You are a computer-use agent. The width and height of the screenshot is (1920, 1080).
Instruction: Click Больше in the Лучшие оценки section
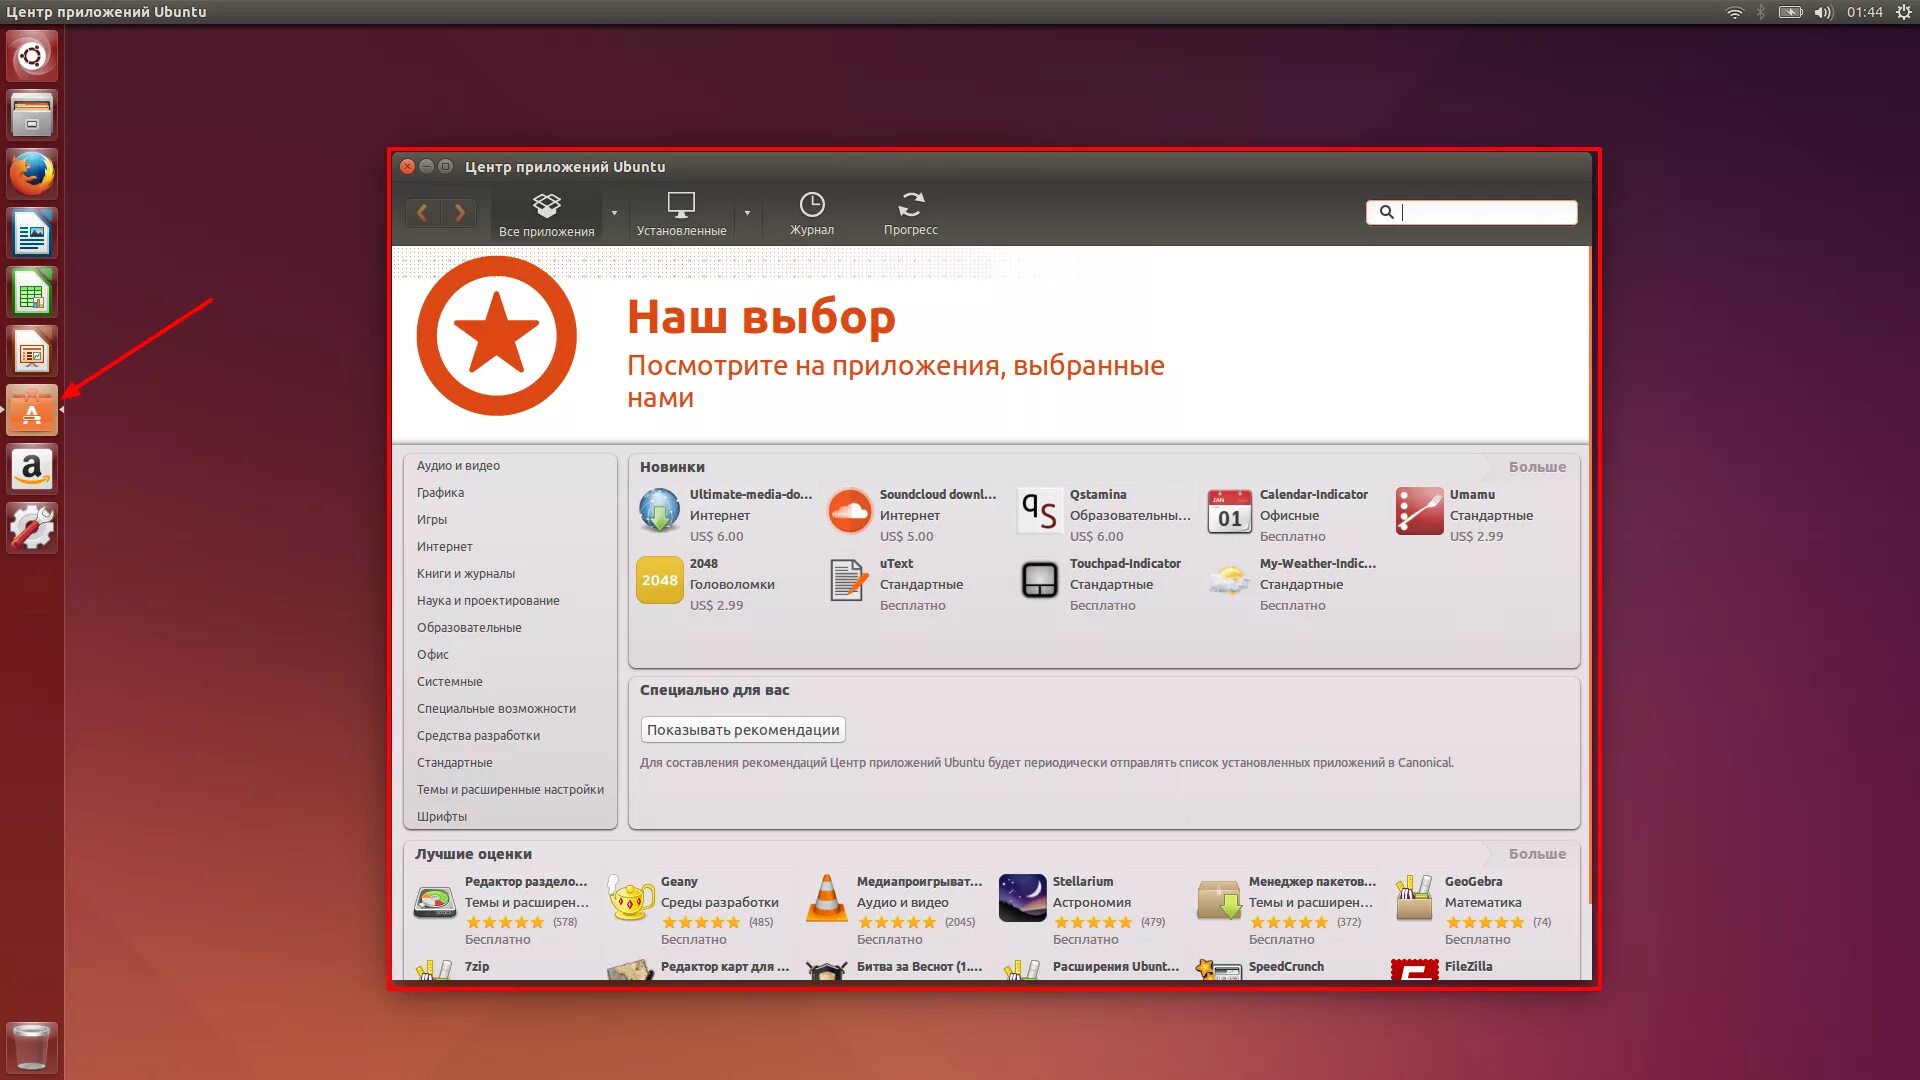click(1537, 854)
